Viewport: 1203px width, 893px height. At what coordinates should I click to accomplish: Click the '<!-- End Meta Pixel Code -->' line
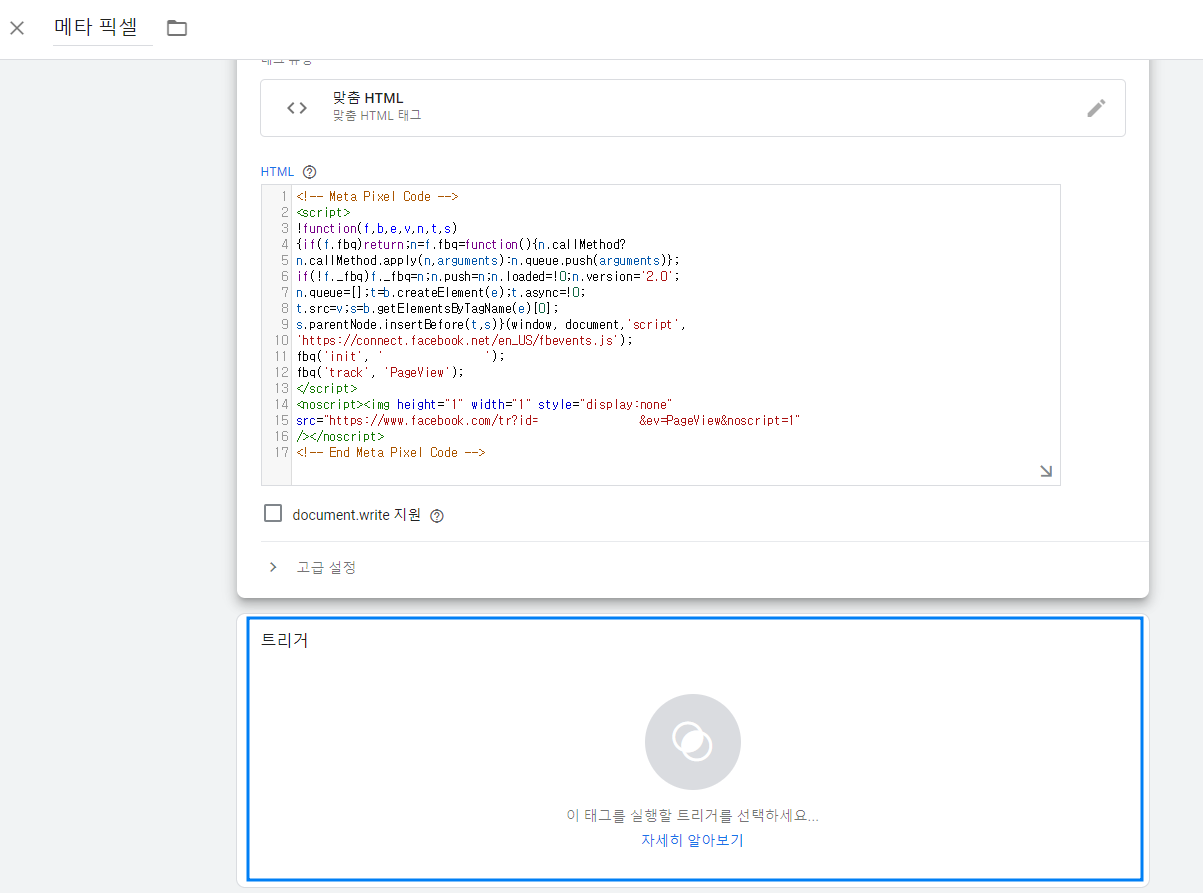click(x=391, y=452)
